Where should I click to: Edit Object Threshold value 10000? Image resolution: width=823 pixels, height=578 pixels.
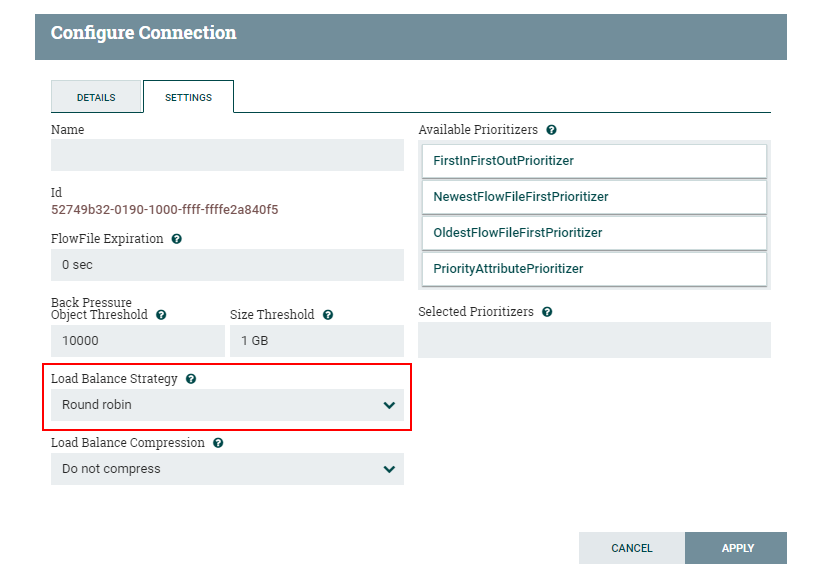pyautogui.click(x=138, y=341)
